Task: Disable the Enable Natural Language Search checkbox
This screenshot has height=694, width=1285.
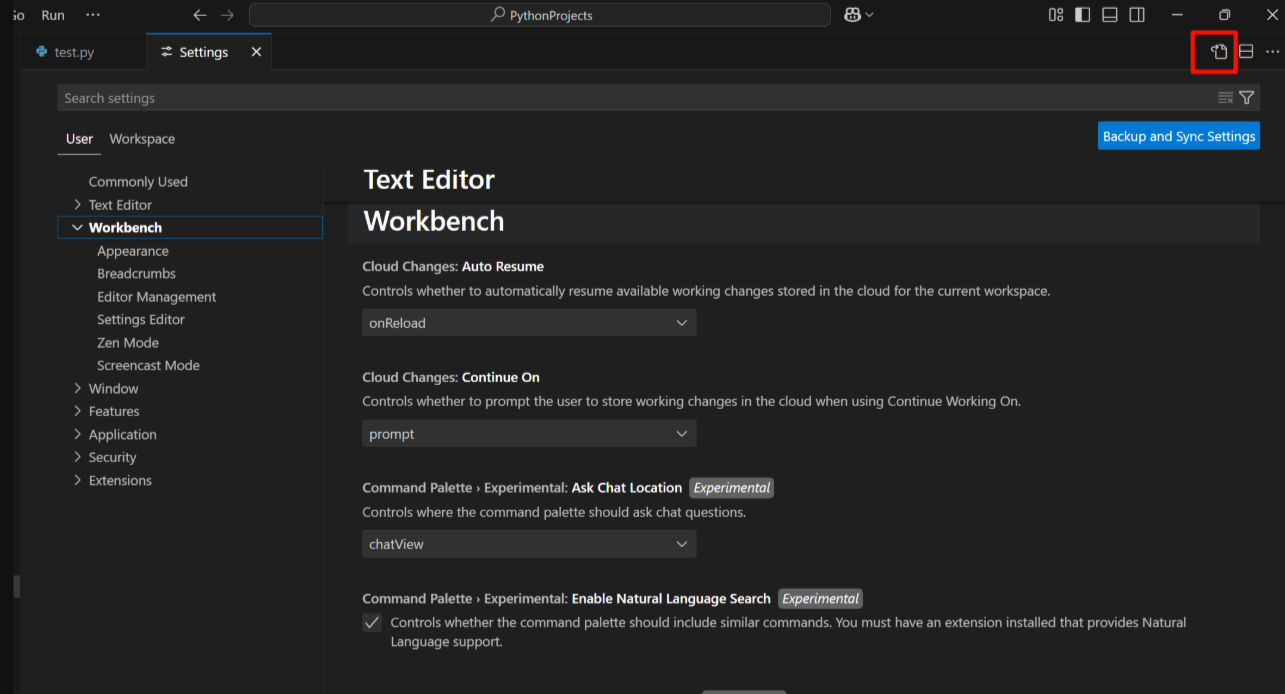Action: (372, 622)
